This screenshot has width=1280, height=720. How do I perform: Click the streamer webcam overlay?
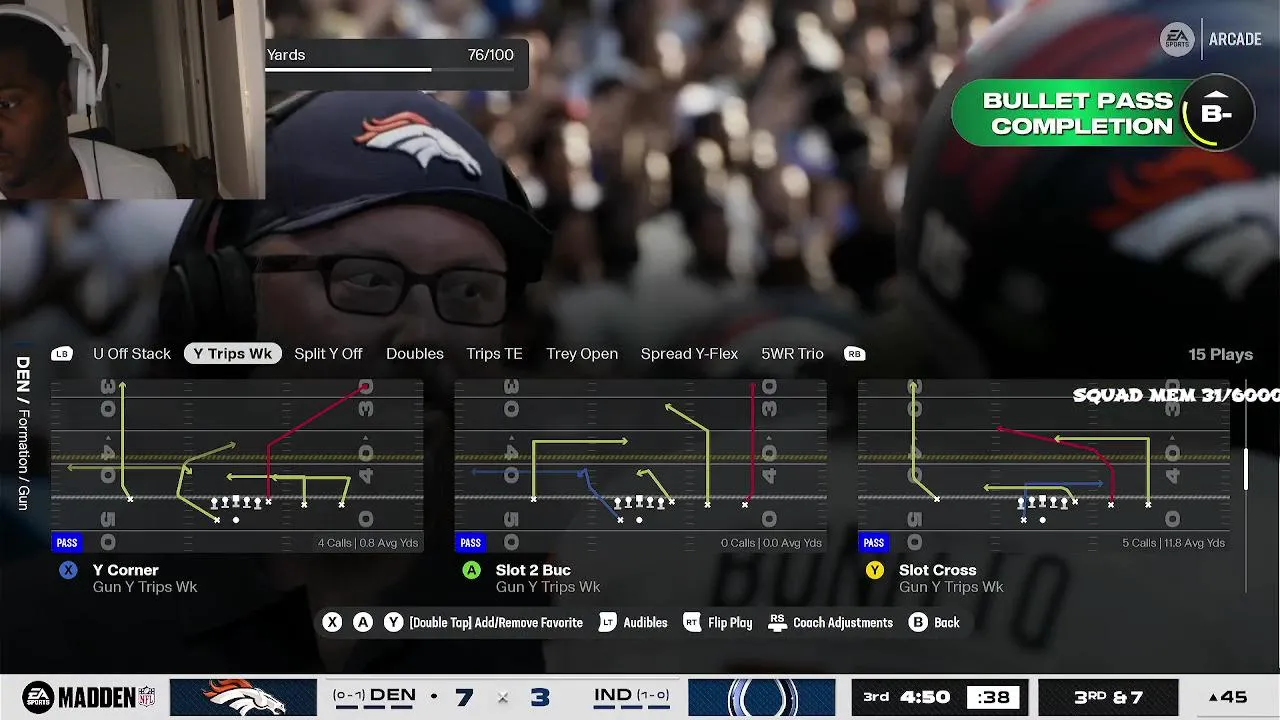pyautogui.click(x=132, y=99)
